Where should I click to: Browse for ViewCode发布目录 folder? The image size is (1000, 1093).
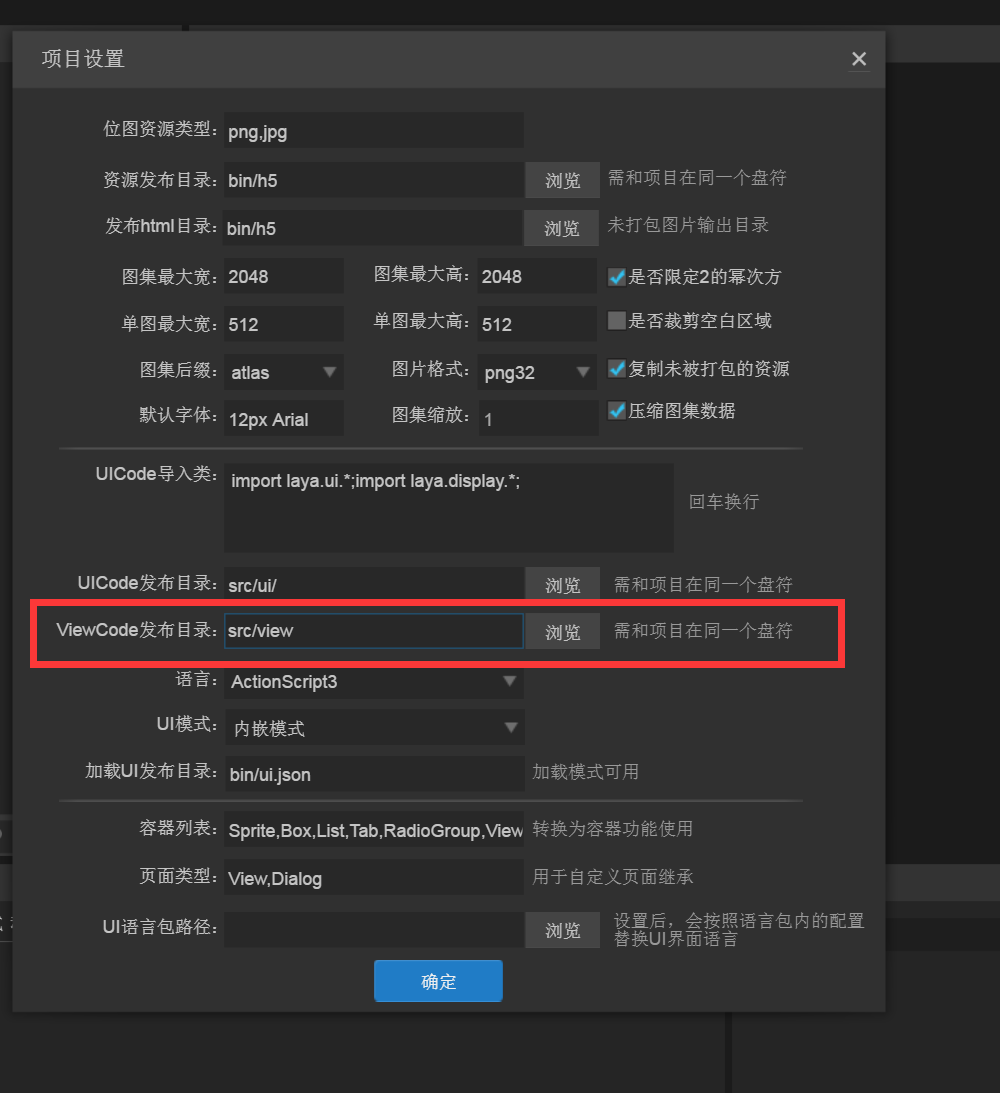coord(562,632)
